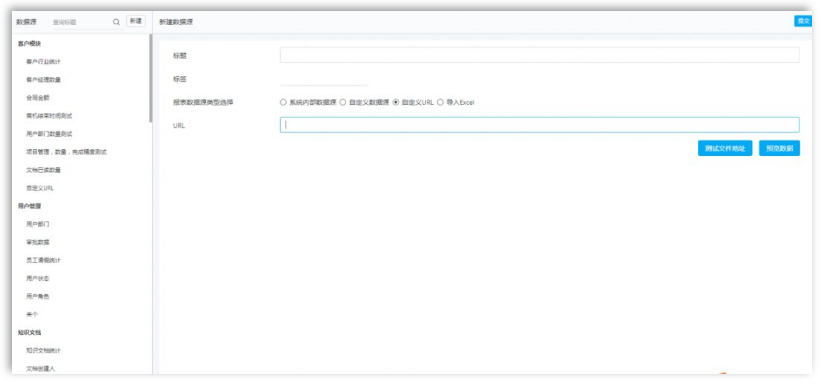Open the 用户部门 data source
Screen dimensions: 821x386
pos(37,224)
